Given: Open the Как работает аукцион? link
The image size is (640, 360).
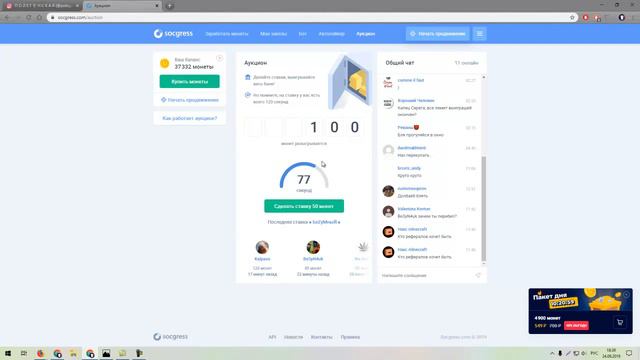Looking at the screenshot, I should (x=189, y=118).
